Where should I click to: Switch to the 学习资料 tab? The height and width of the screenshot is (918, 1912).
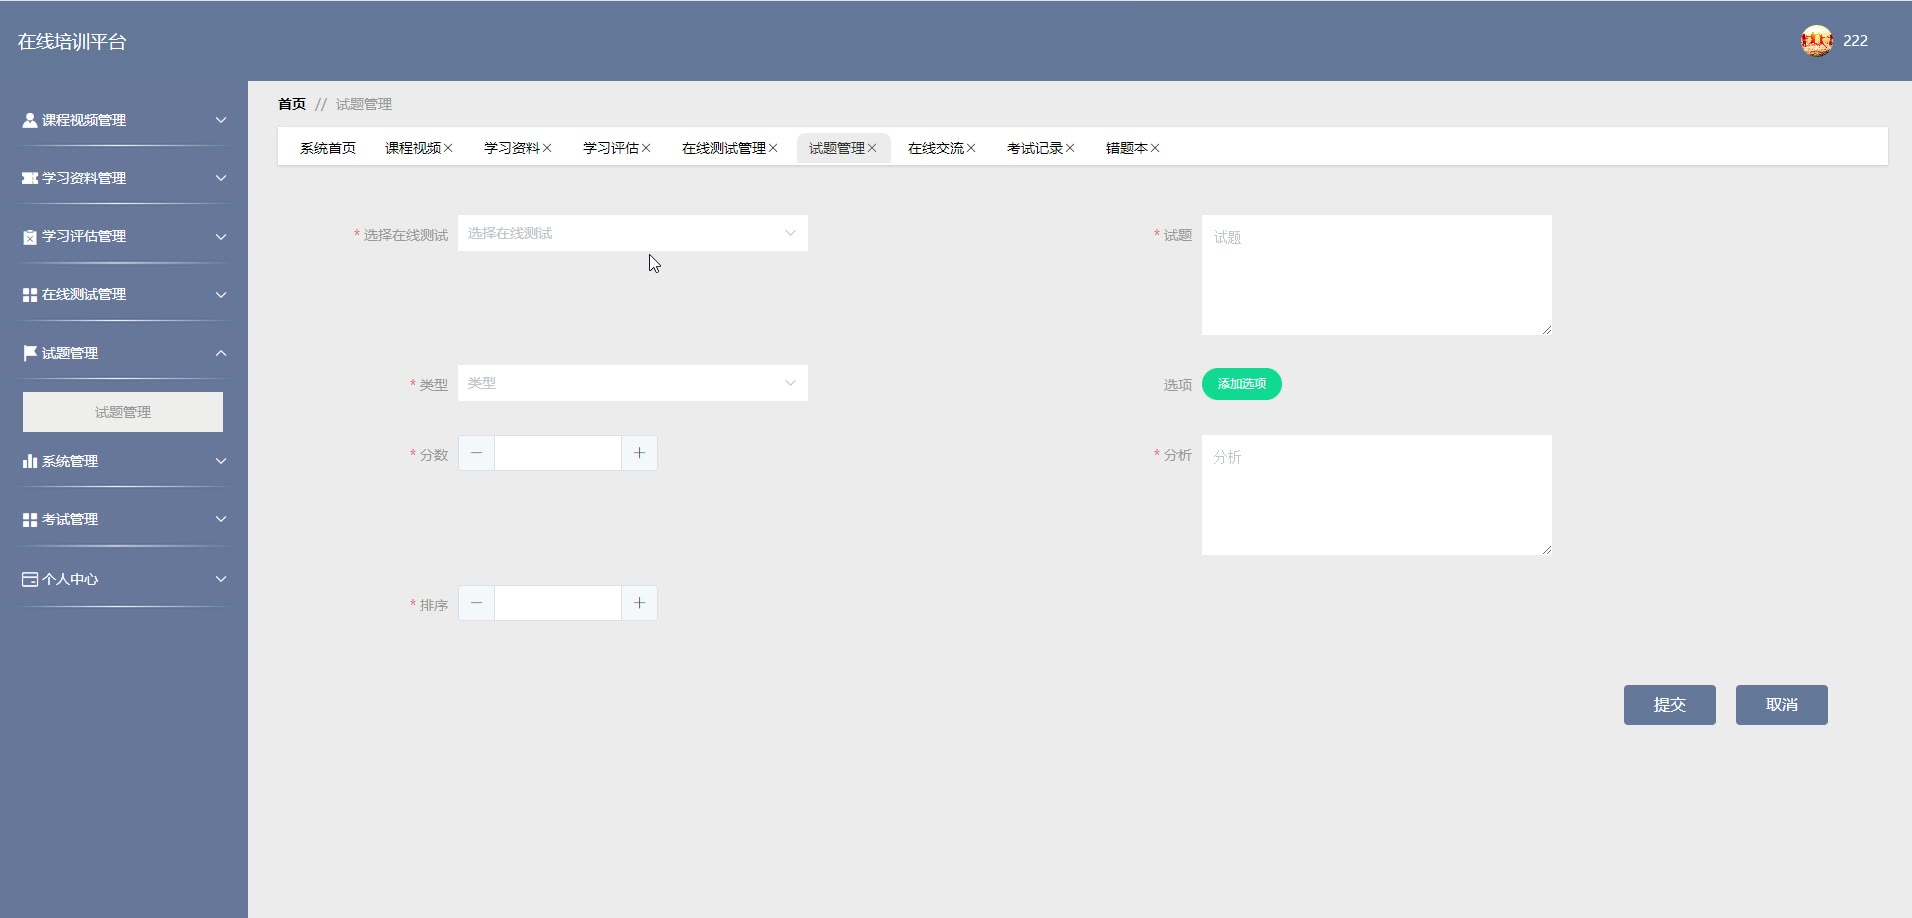point(512,148)
